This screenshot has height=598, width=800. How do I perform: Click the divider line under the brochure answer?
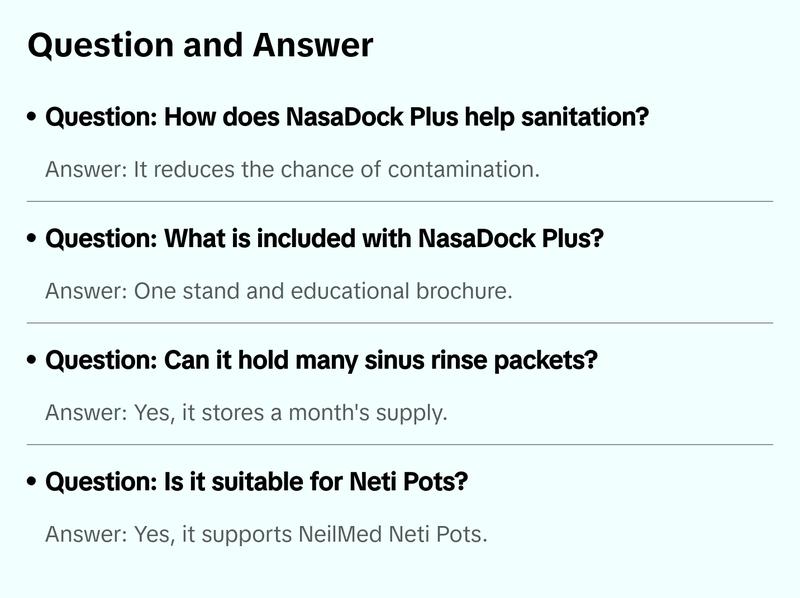click(x=400, y=323)
